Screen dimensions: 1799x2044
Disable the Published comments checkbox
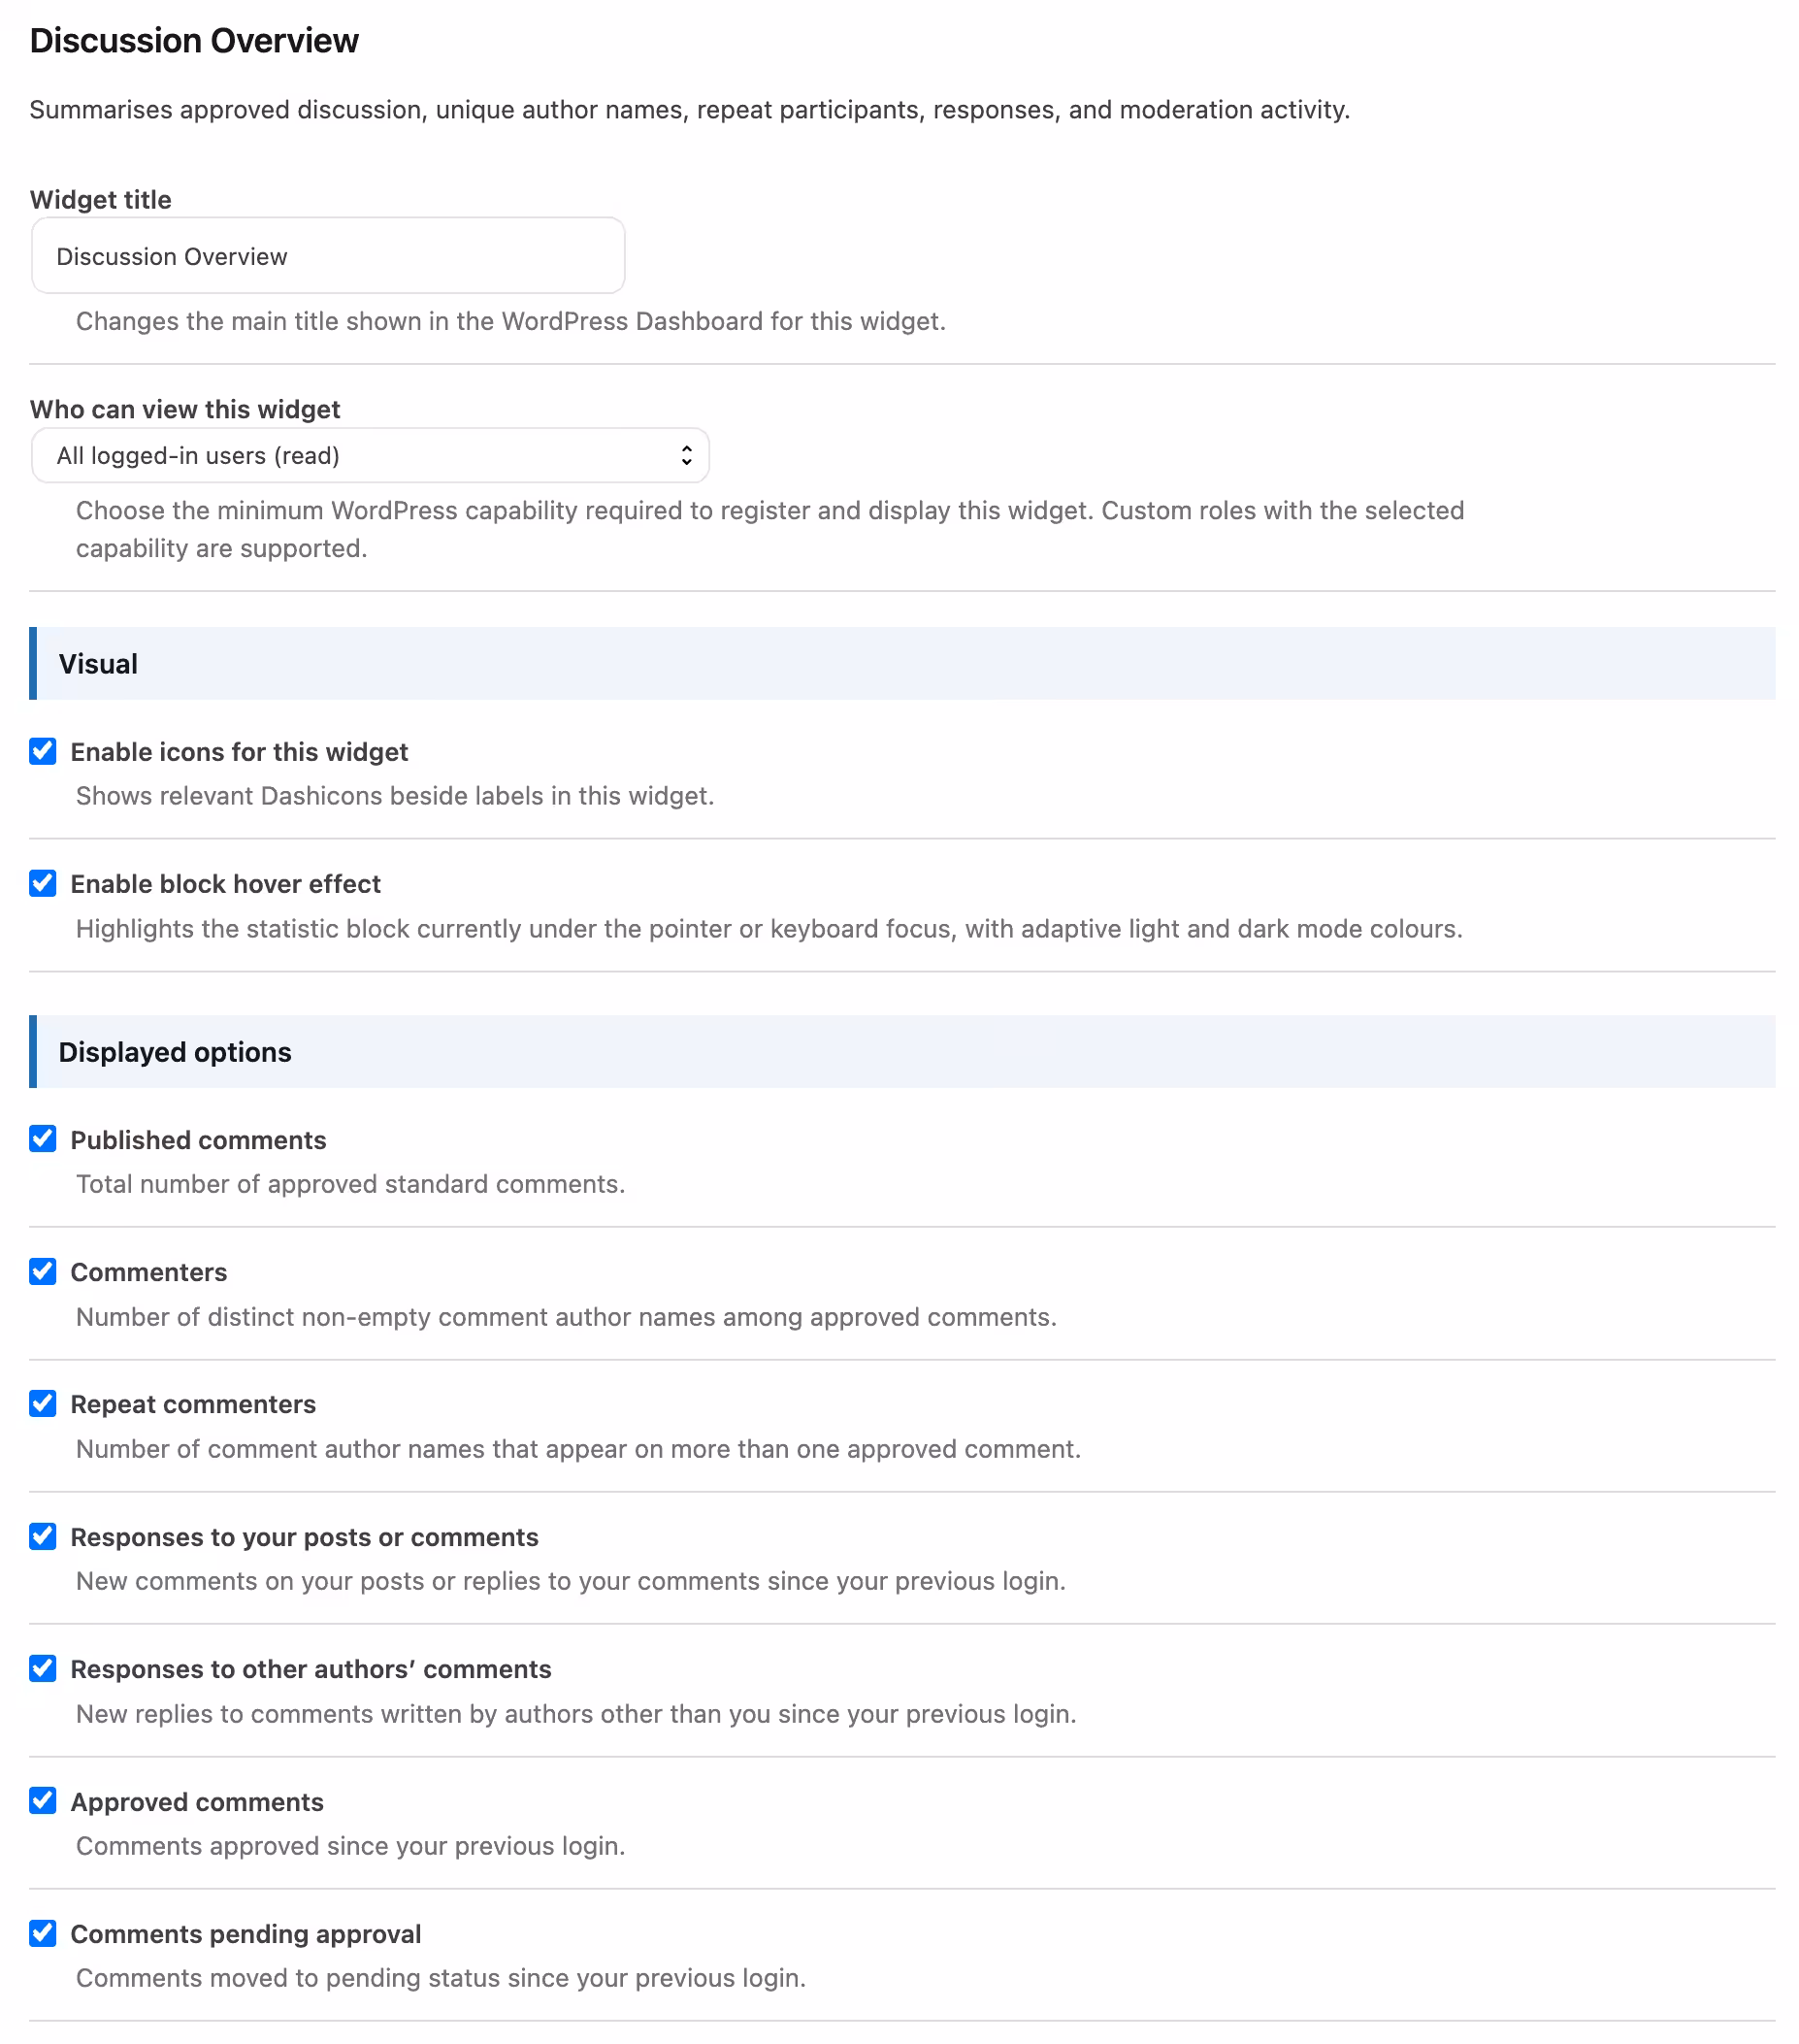(43, 1139)
